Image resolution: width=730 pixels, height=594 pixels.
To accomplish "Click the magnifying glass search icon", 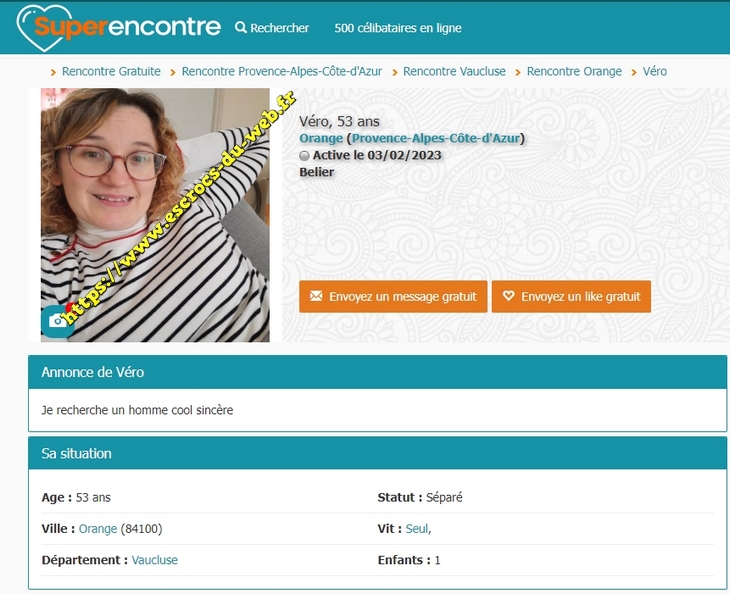I will coord(241,27).
